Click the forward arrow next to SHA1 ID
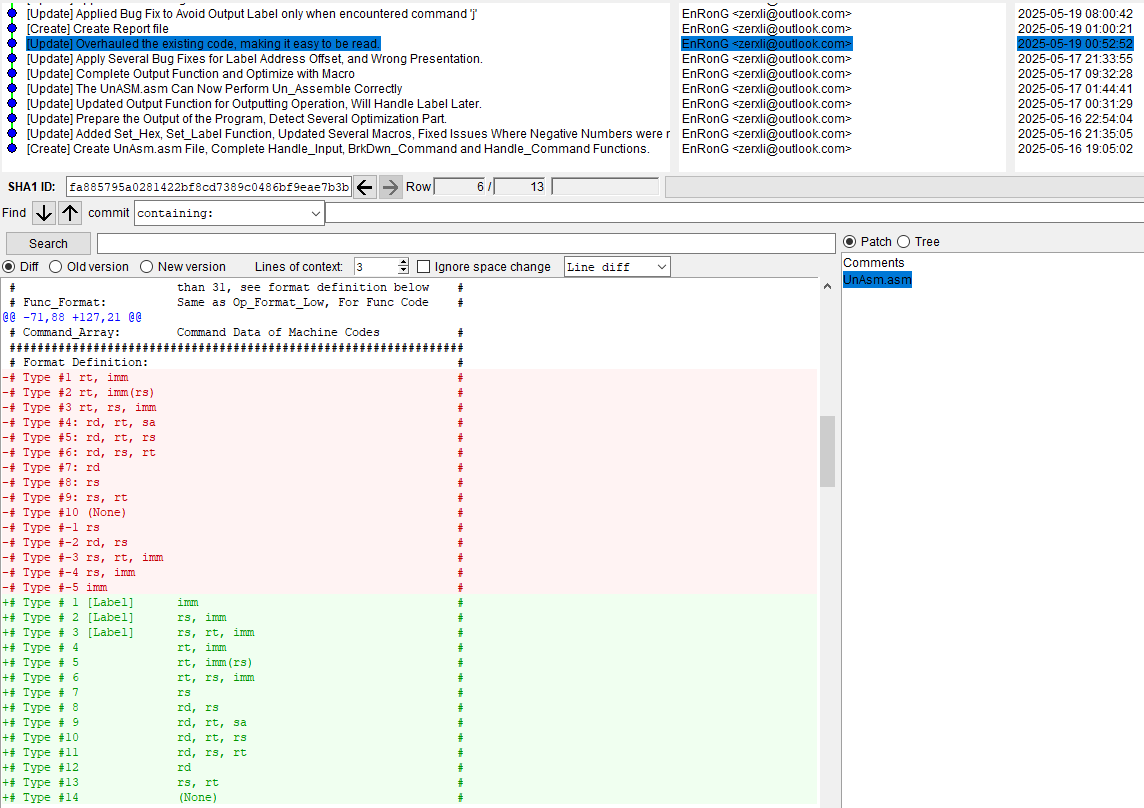The image size is (1144, 808). click(391, 187)
